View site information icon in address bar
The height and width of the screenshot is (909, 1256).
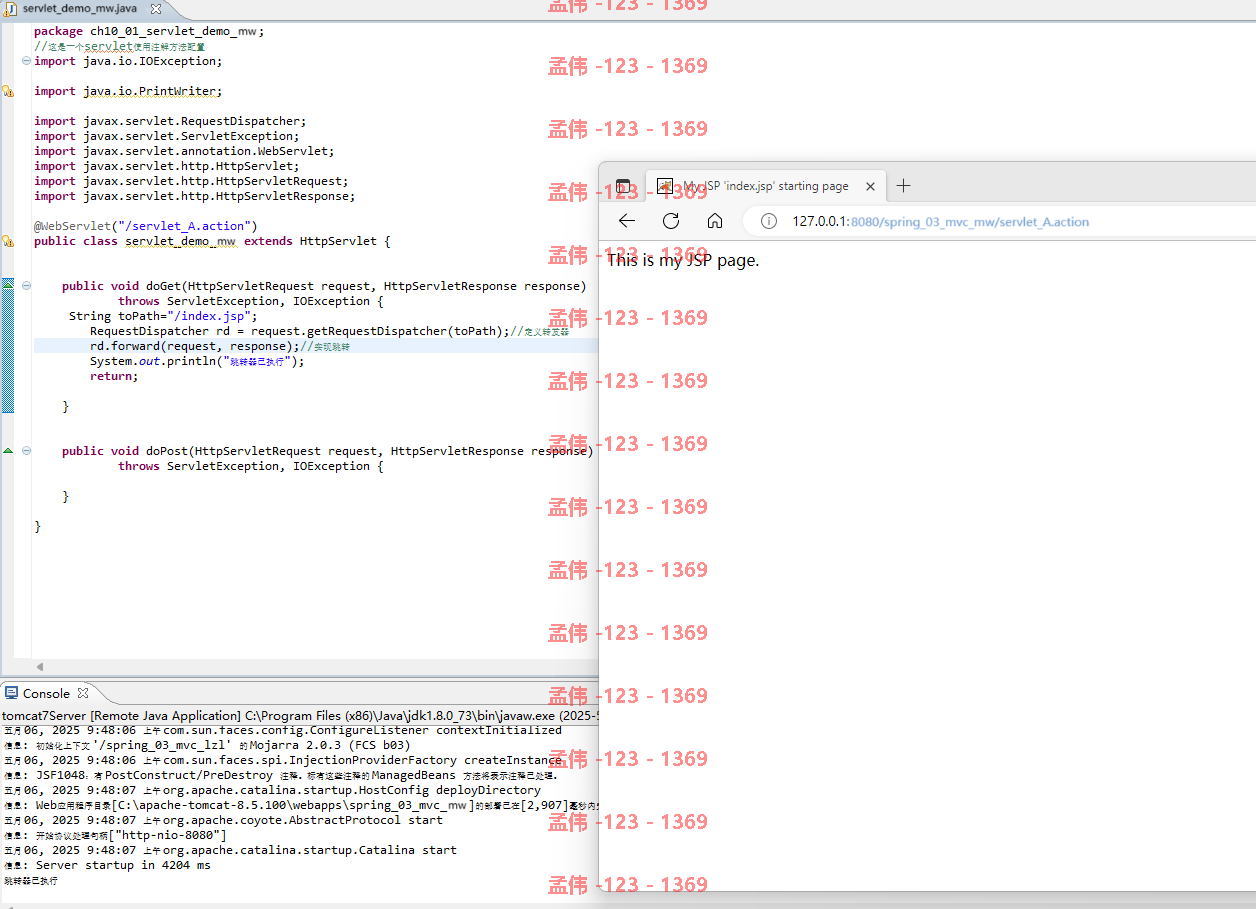click(768, 221)
